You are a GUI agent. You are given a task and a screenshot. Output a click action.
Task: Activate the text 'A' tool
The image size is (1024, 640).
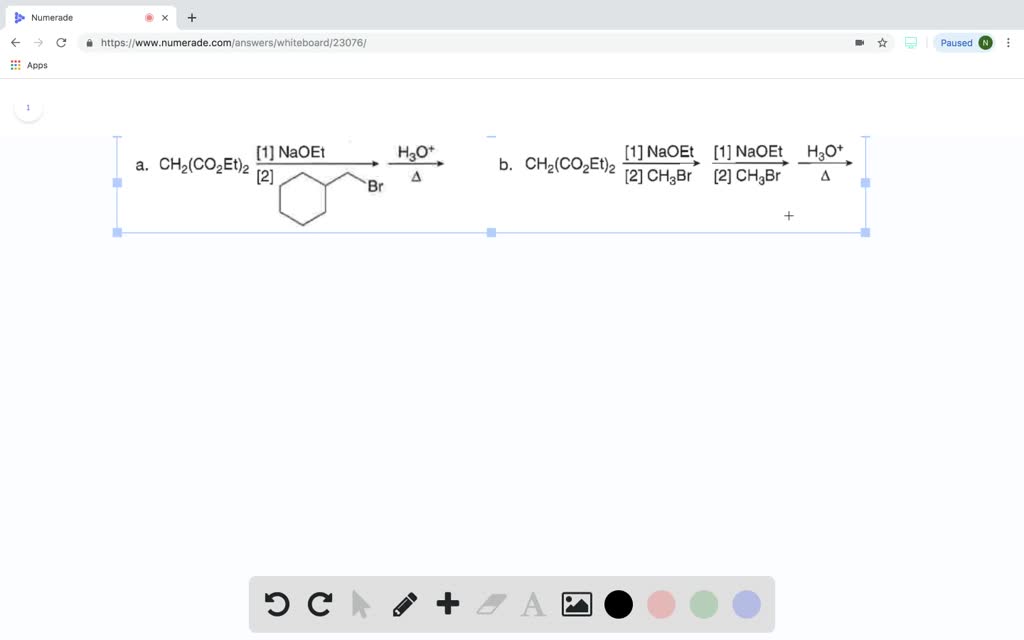(x=533, y=604)
